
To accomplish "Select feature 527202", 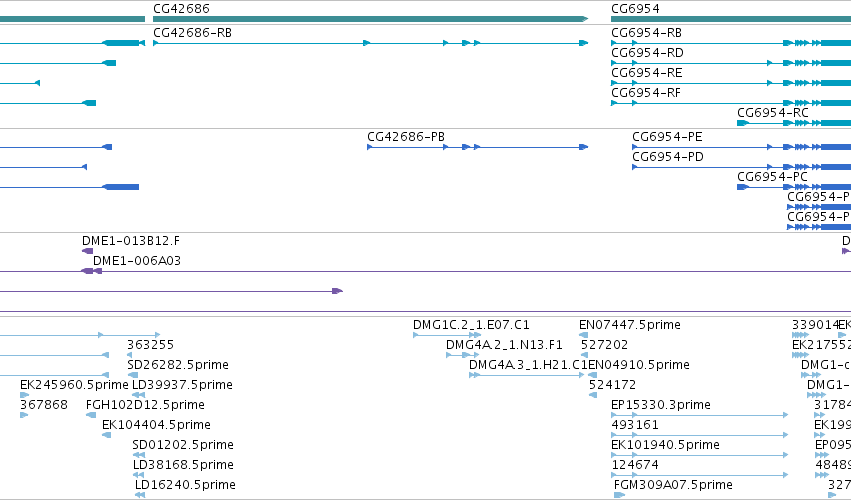I will (584, 355).
